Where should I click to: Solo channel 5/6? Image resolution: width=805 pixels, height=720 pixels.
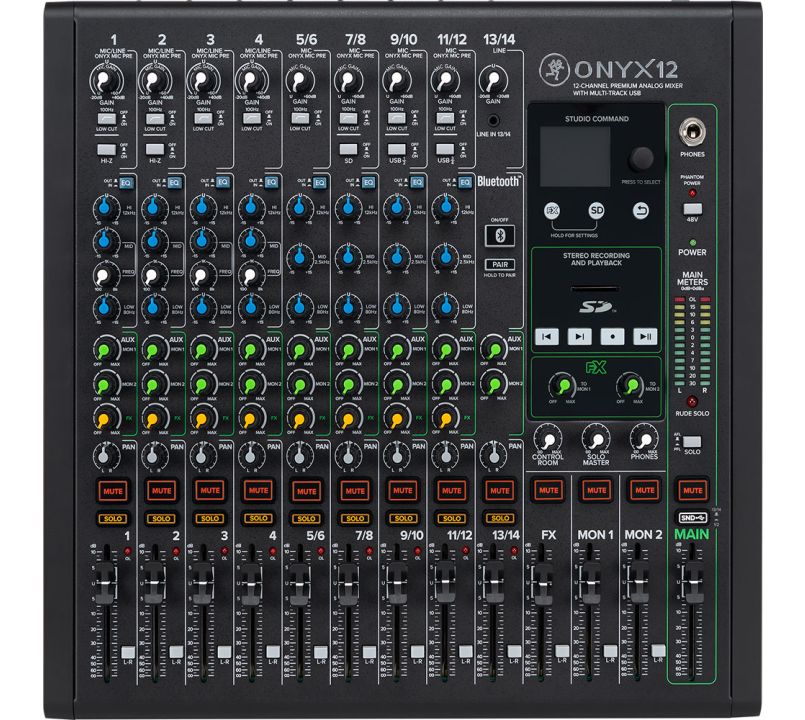(x=306, y=518)
